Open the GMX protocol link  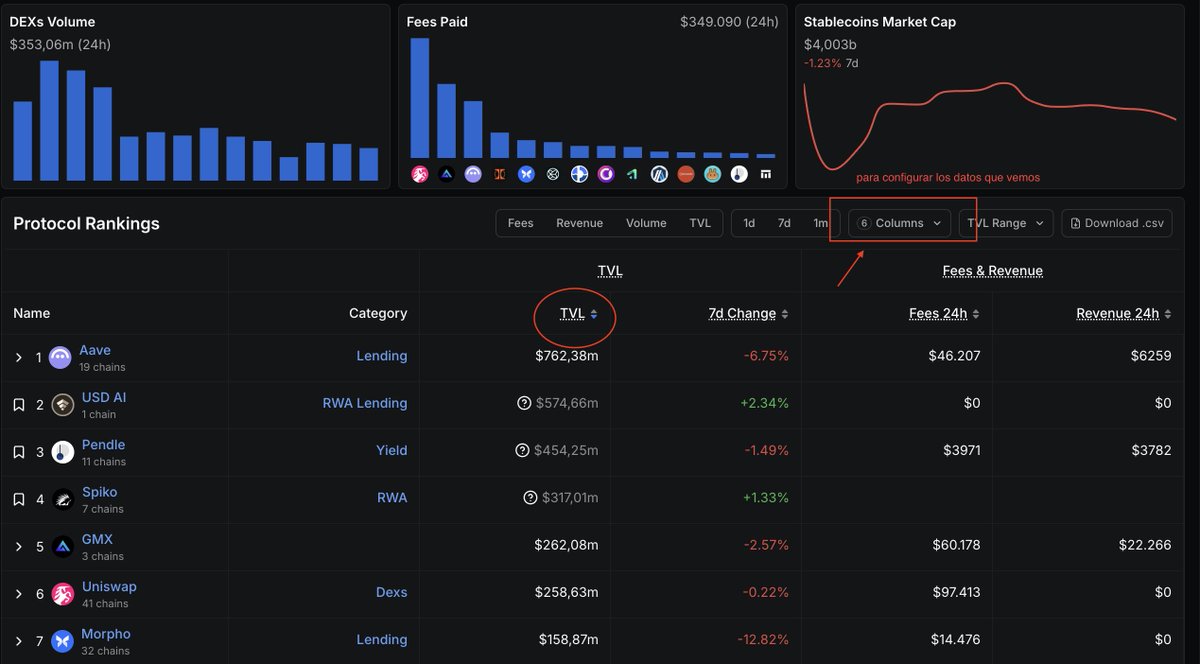coord(97,539)
